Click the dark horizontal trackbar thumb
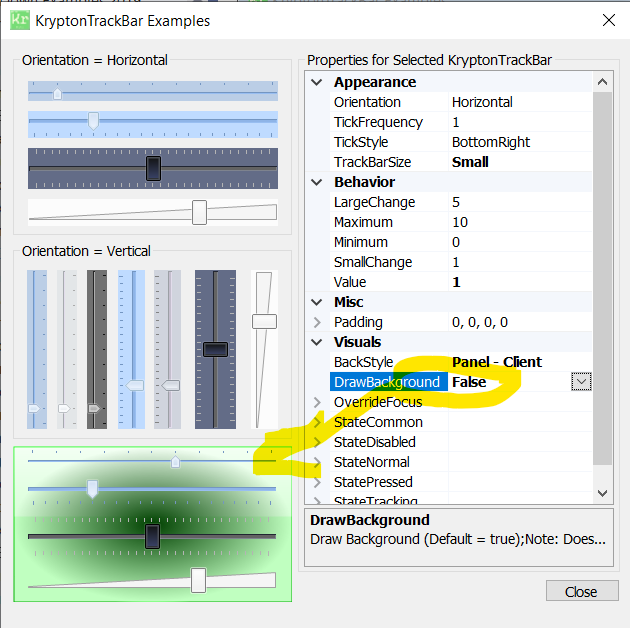The height and width of the screenshot is (628, 630). pyautogui.click(x=153, y=168)
